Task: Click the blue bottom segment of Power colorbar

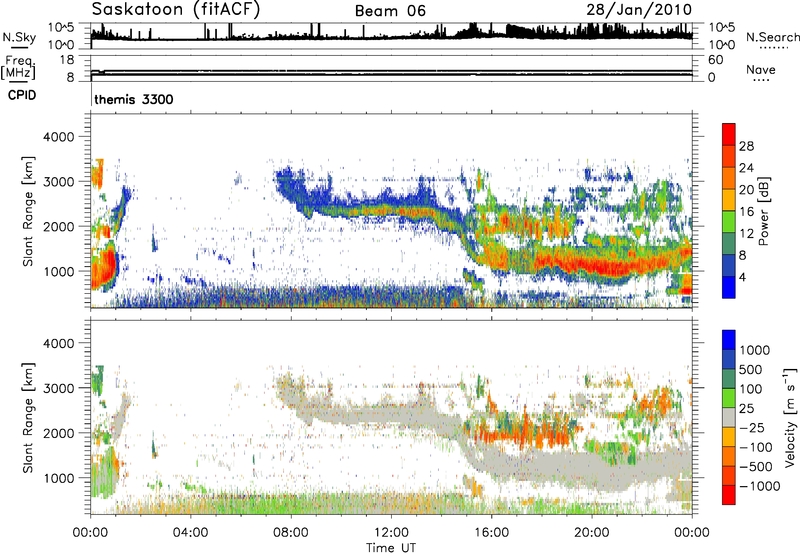Action: pyautogui.click(x=729, y=287)
